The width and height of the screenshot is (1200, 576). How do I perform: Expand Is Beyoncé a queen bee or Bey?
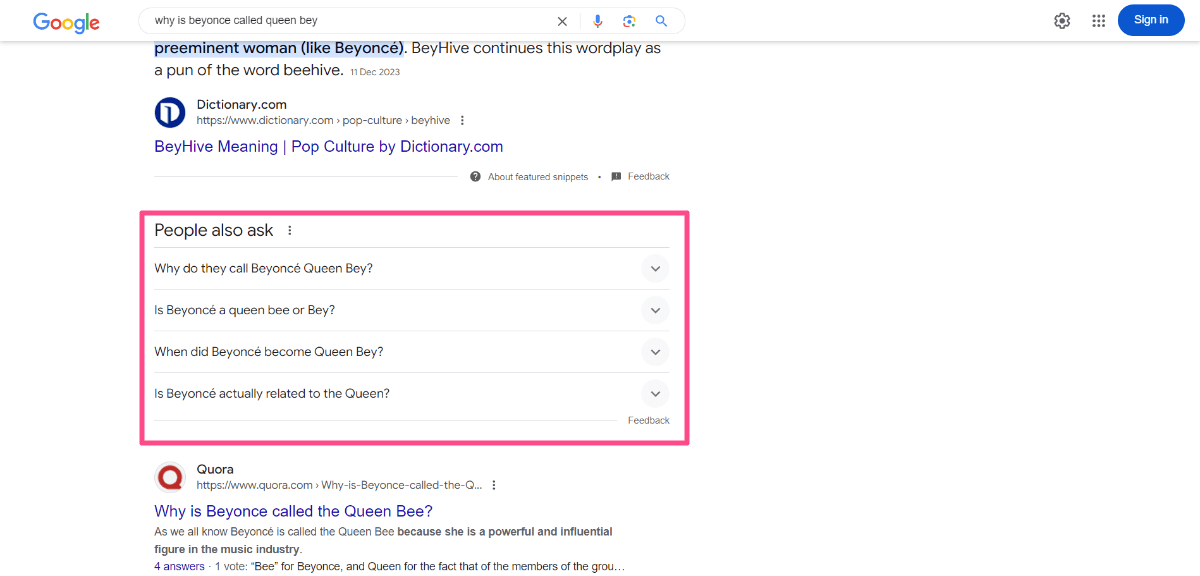[412, 310]
